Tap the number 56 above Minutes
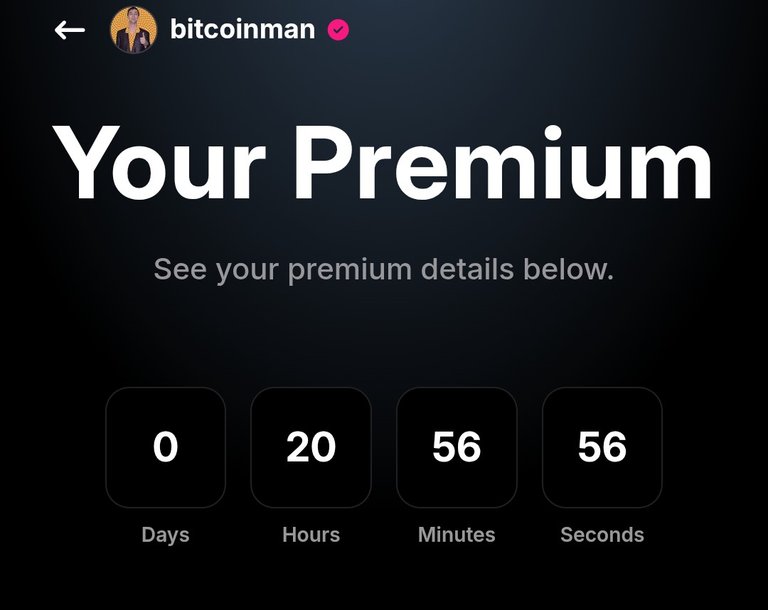The image size is (768, 610). (456, 446)
